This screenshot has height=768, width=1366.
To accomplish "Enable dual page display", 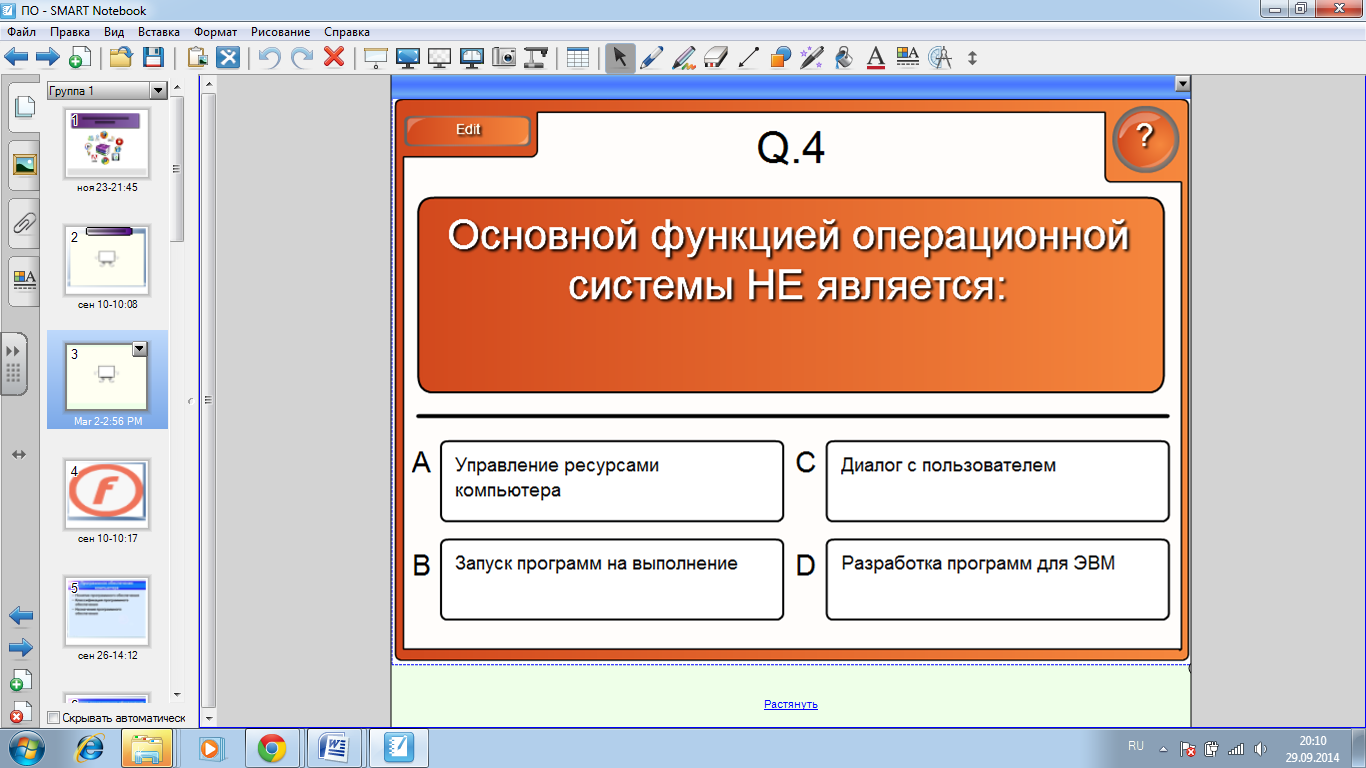I will point(472,57).
